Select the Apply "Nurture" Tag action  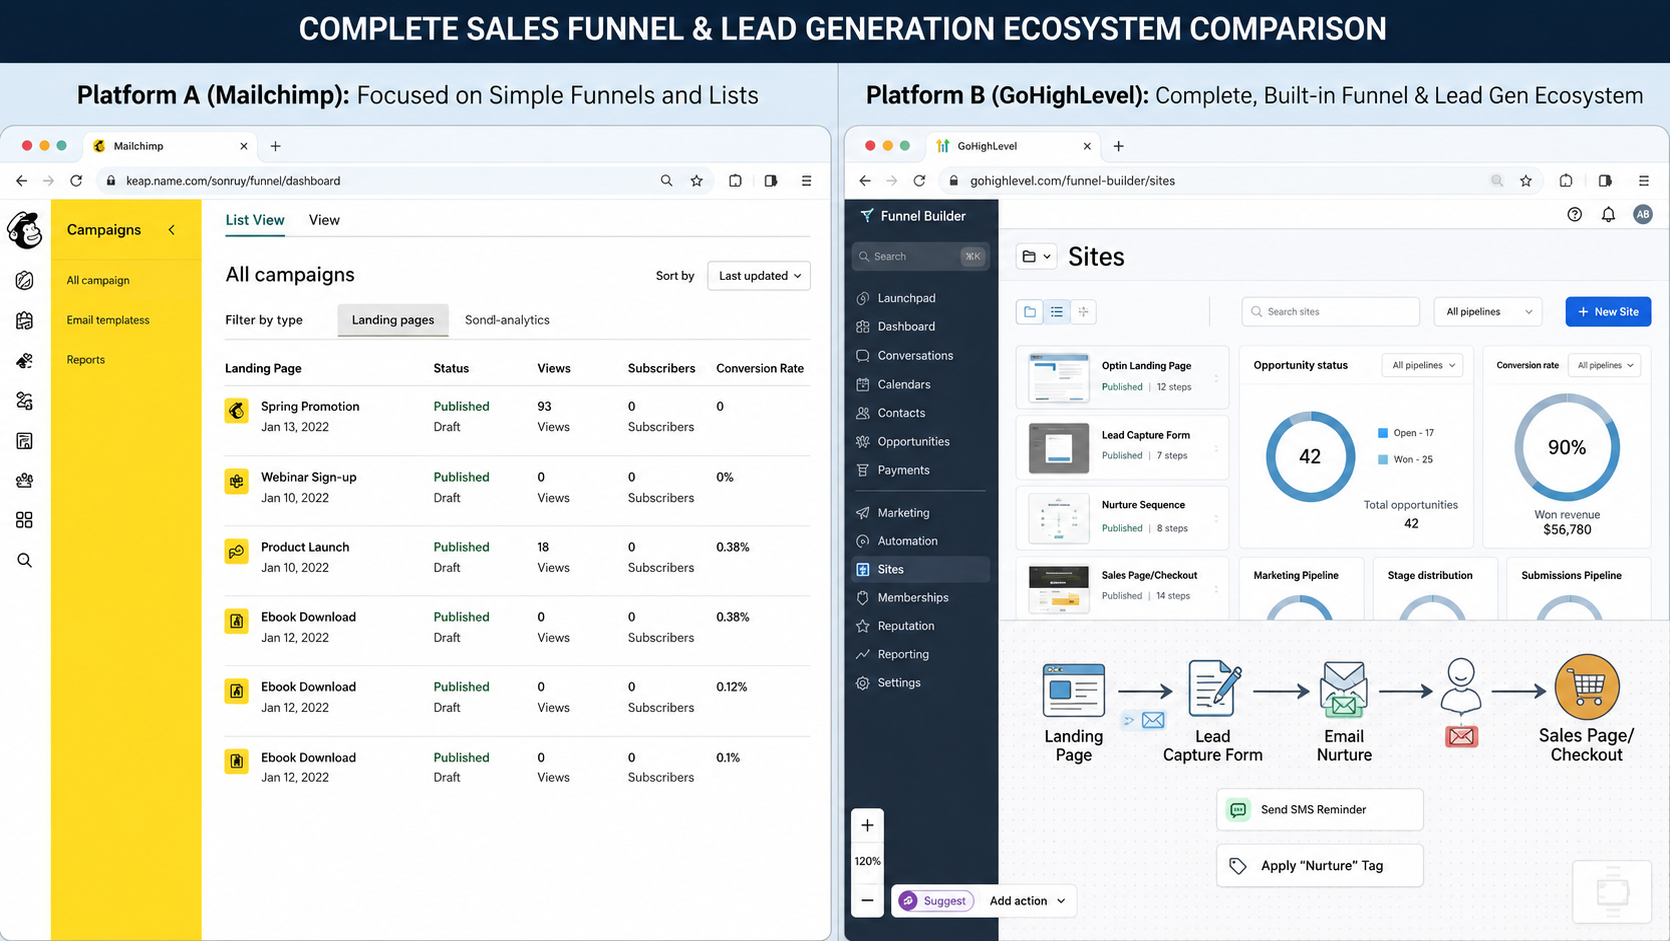[1320, 866]
